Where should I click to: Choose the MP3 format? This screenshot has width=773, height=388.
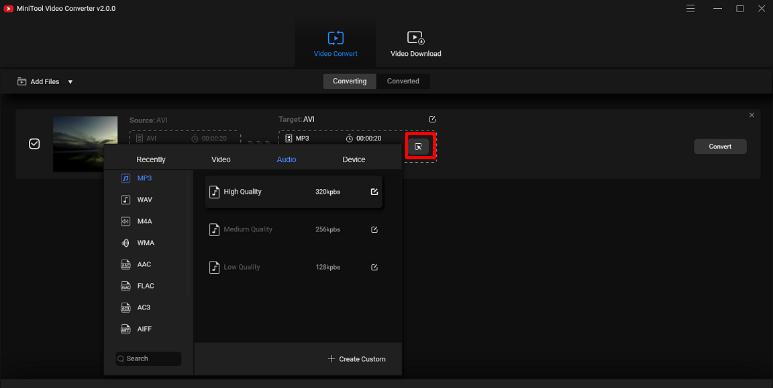[137, 178]
